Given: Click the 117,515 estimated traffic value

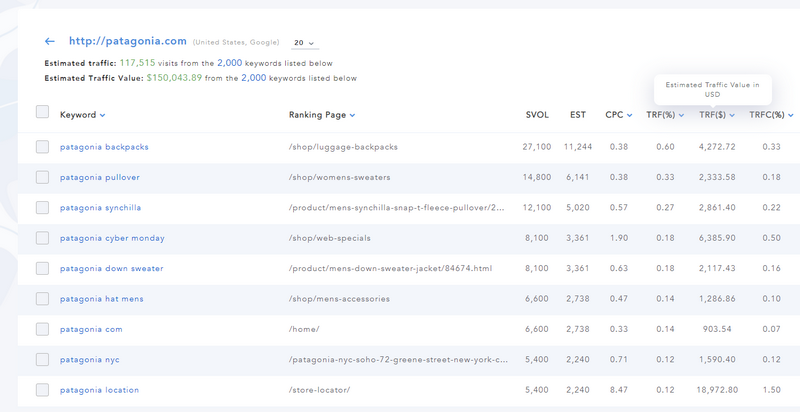Looking at the screenshot, I should pyautogui.click(x=137, y=63).
